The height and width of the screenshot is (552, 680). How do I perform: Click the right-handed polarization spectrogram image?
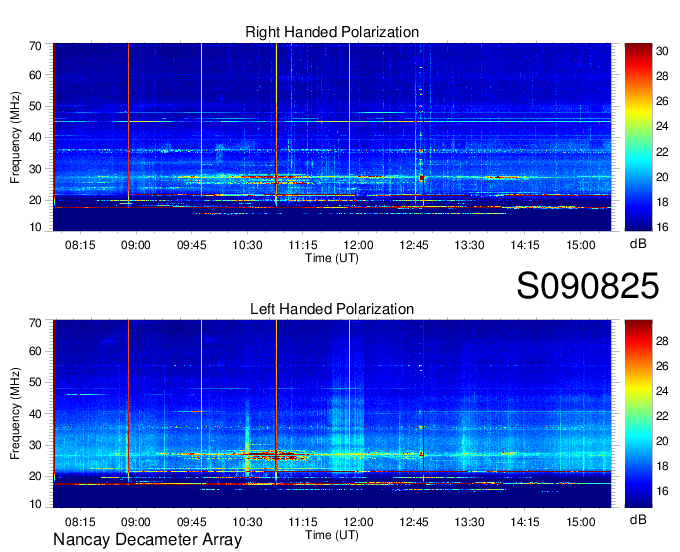coord(332,137)
